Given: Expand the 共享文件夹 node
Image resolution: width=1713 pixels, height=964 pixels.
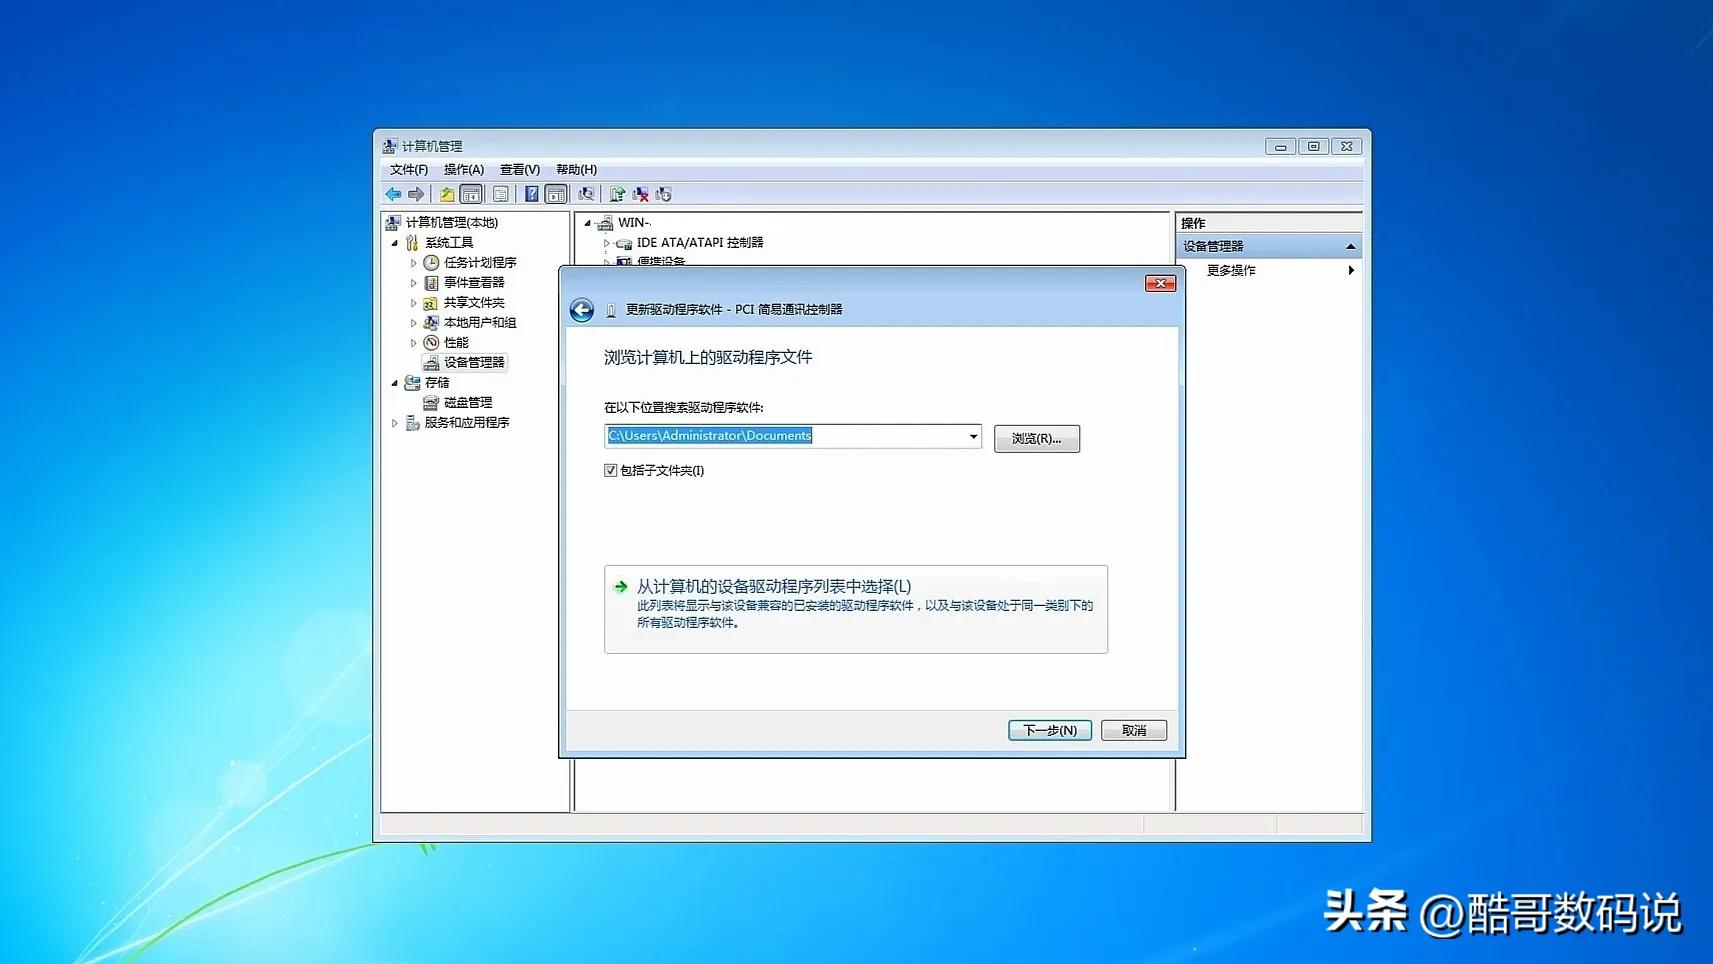Looking at the screenshot, I should point(413,303).
